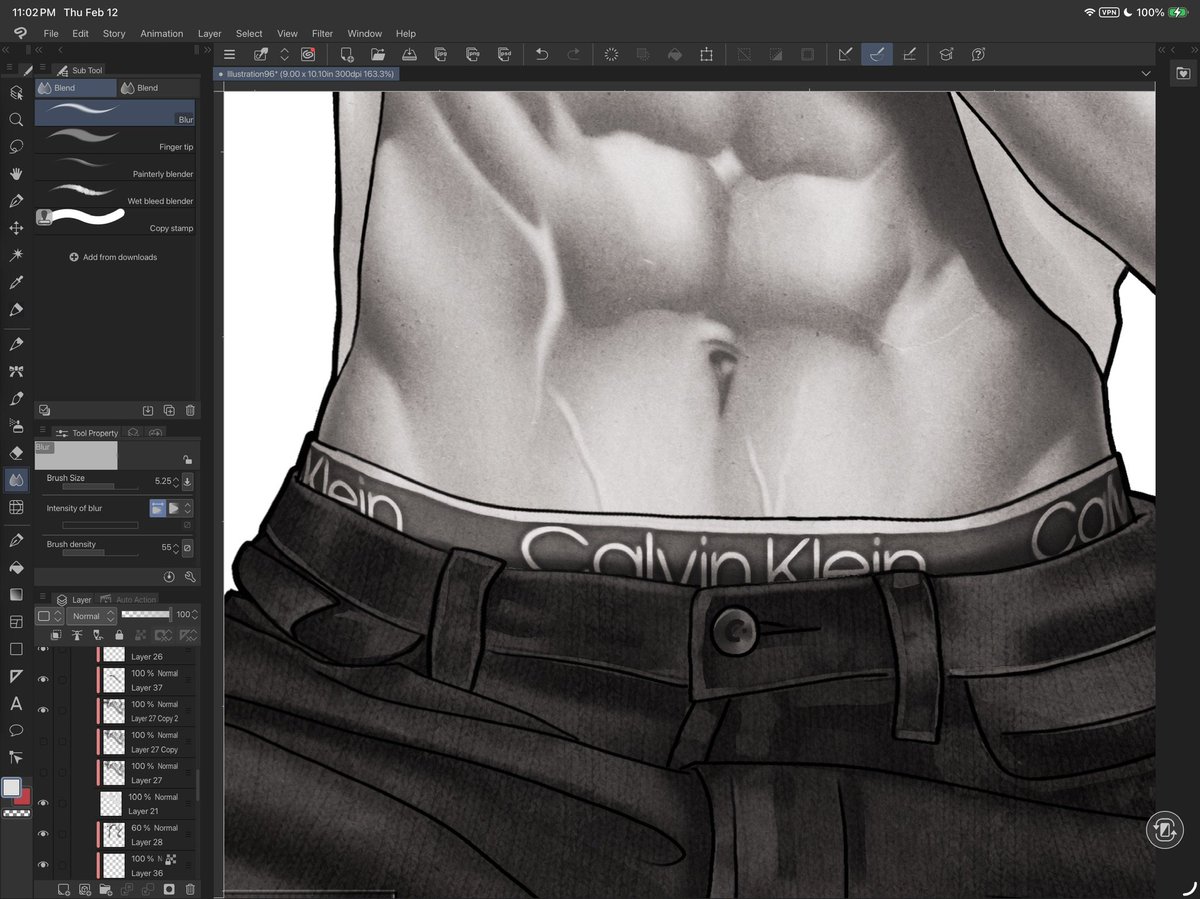The height and width of the screenshot is (899, 1200).
Task: Click the Undo arrow in command bar
Action: (x=542, y=55)
